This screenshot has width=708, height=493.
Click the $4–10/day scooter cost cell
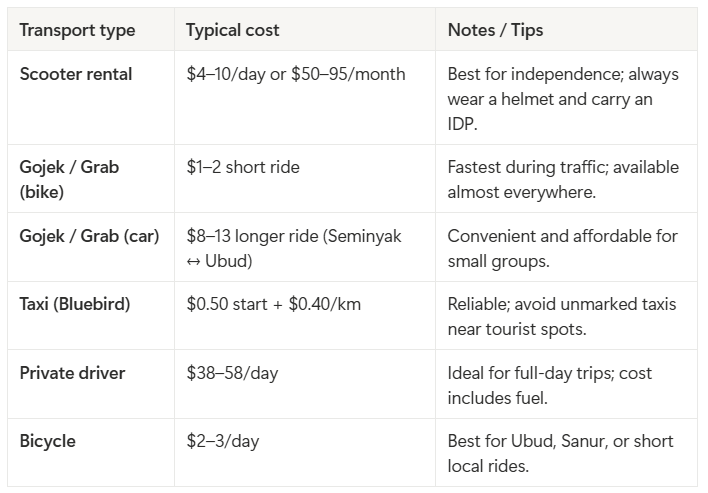coord(296,75)
